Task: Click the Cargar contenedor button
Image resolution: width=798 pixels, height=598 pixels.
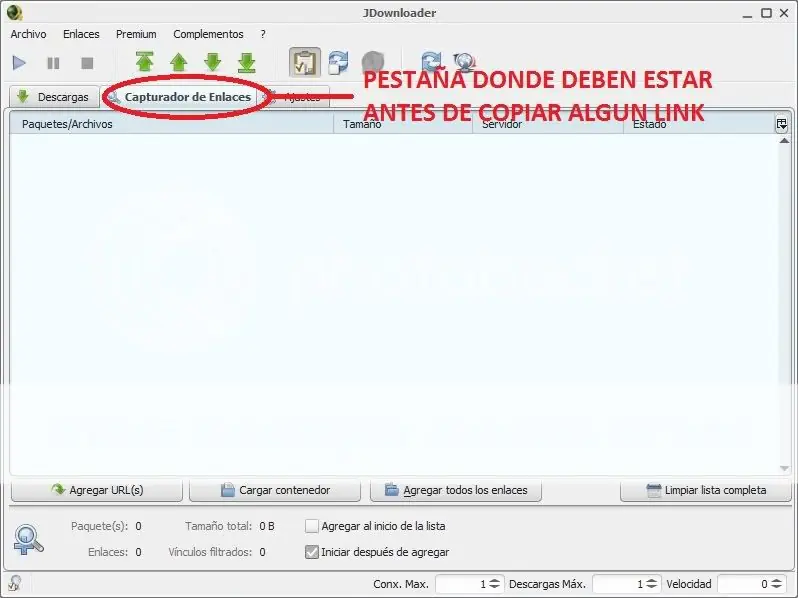Action: pyautogui.click(x=275, y=490)
